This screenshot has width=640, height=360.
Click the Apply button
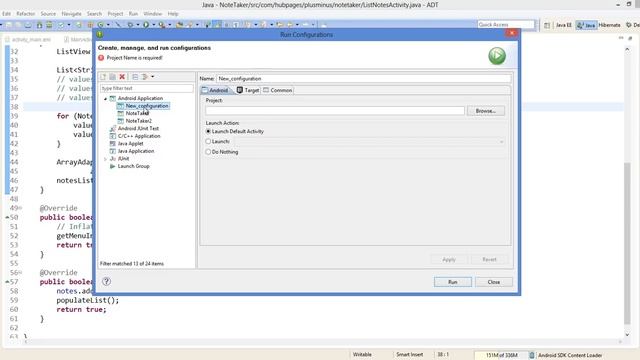[449, 260]
